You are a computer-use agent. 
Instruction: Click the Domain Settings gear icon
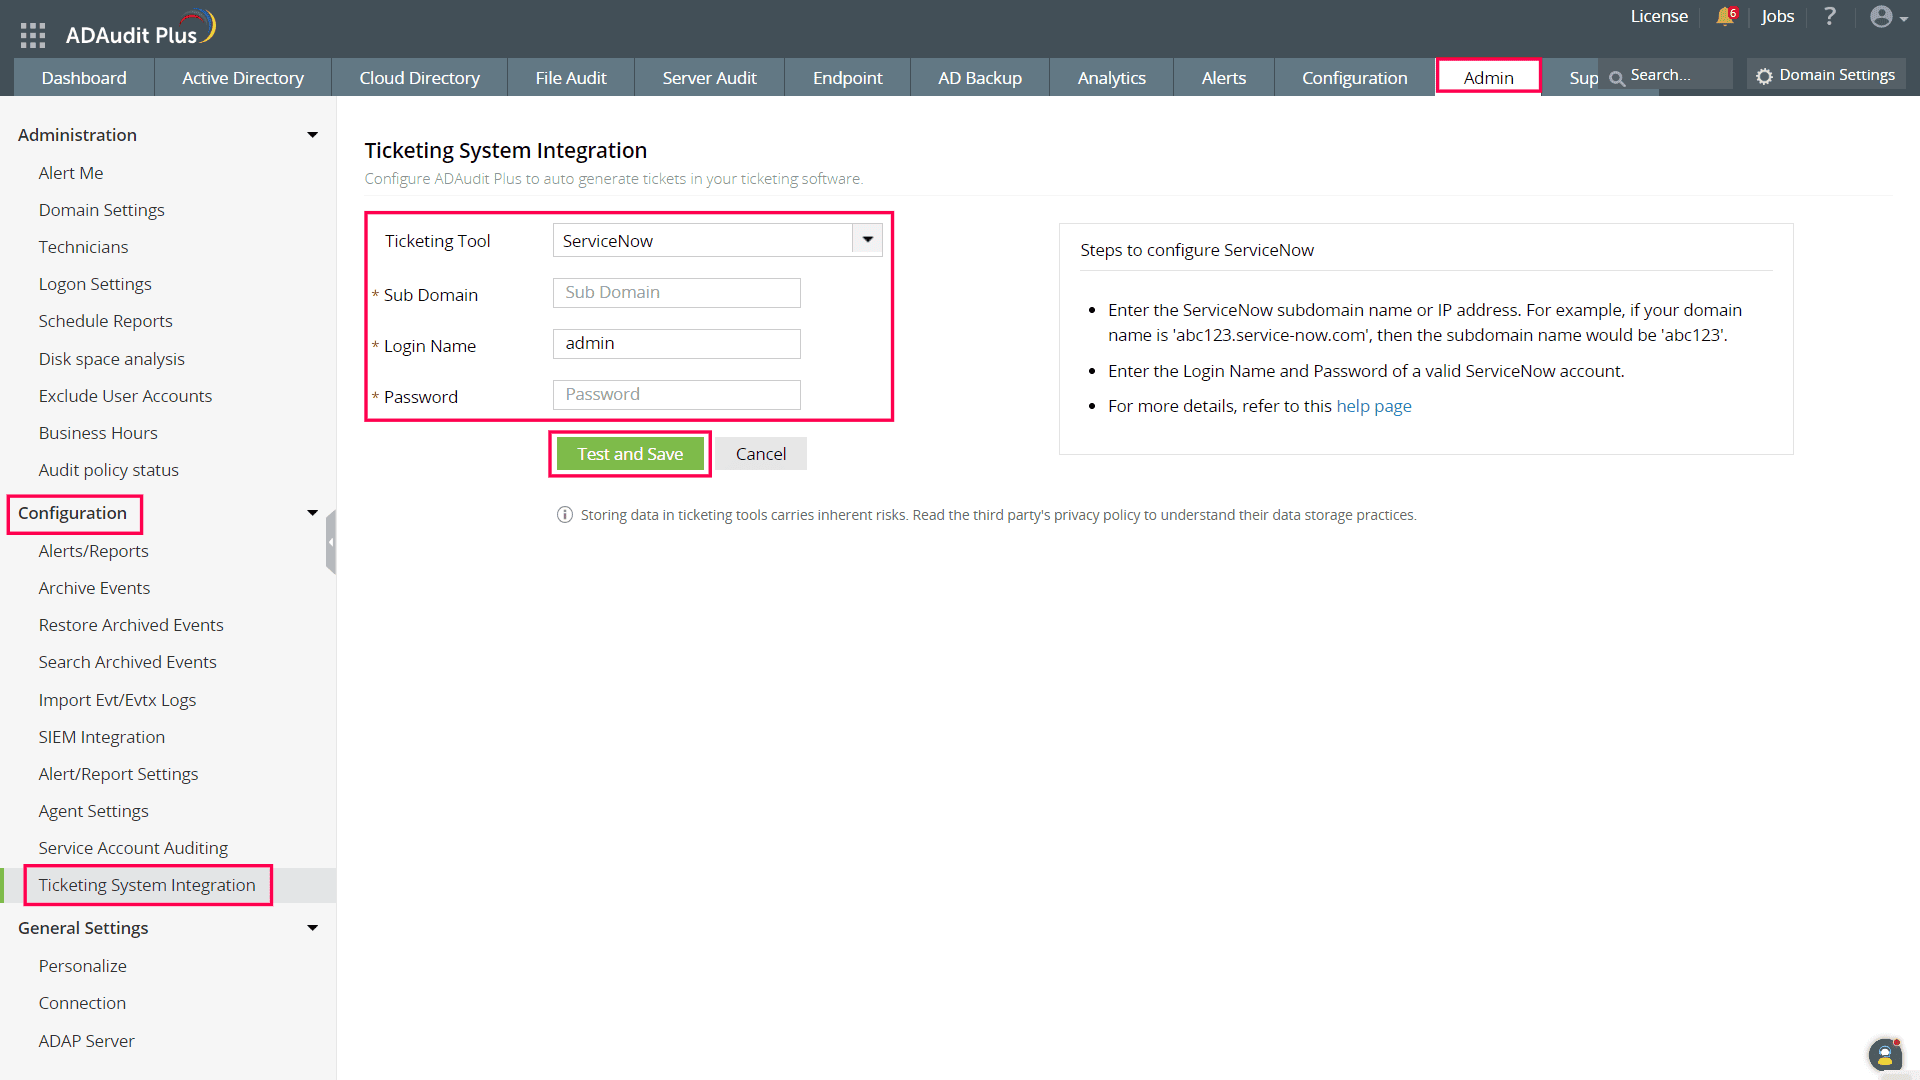(x=1764, y=77)
